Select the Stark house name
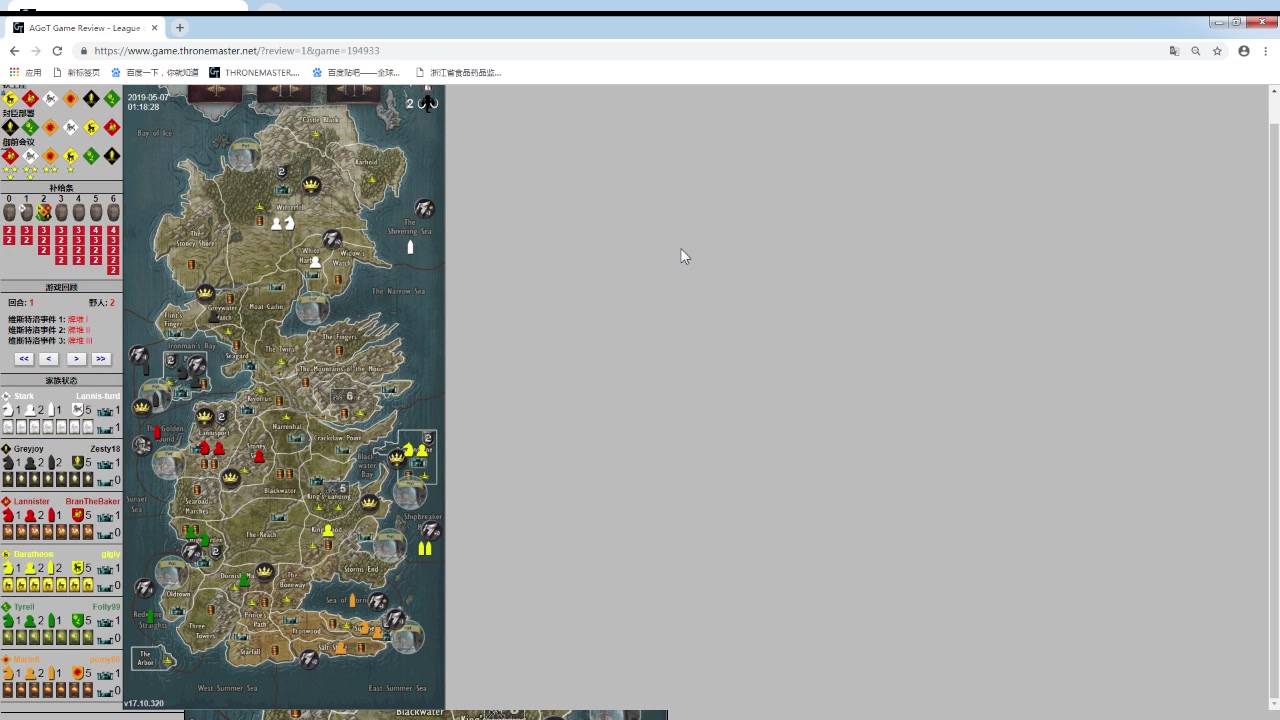Viewport: 1280px width, 720px height. point(24,396)
